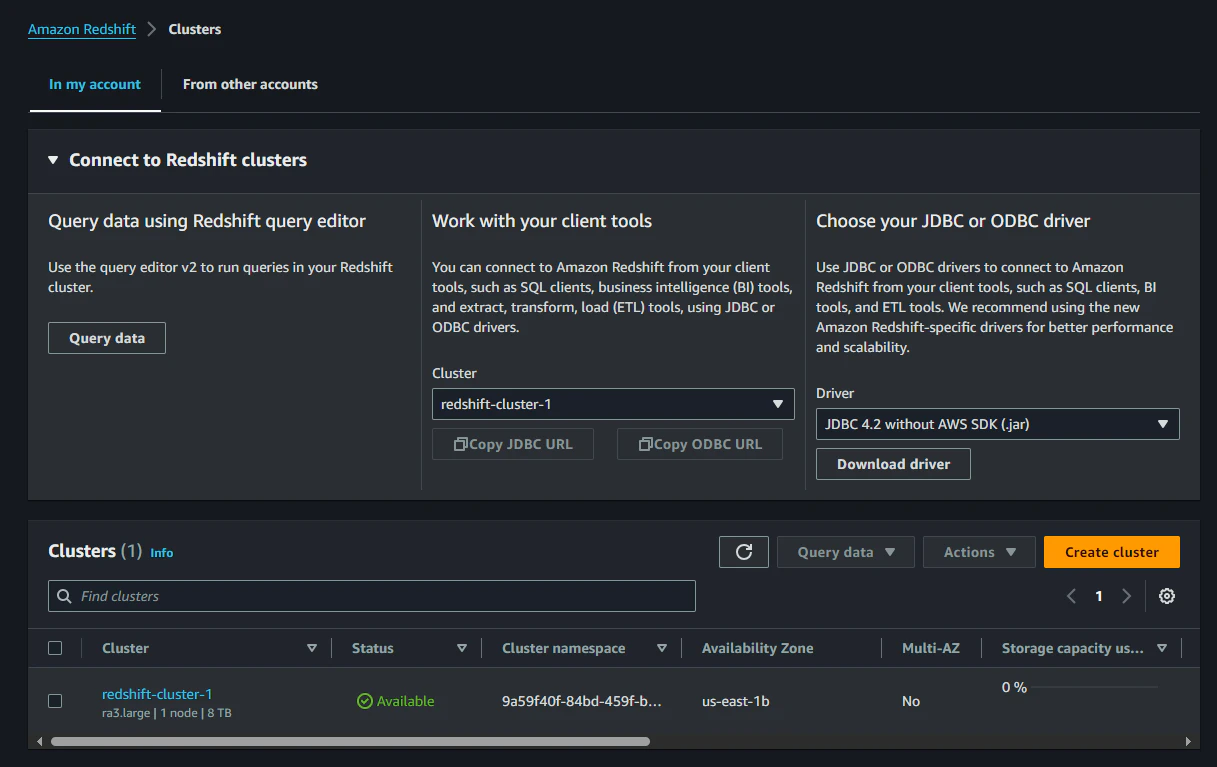Viewport: 1217px width, 767px height.
Task: Click Query data button in query editor panel
Action: tap(107, 338)
